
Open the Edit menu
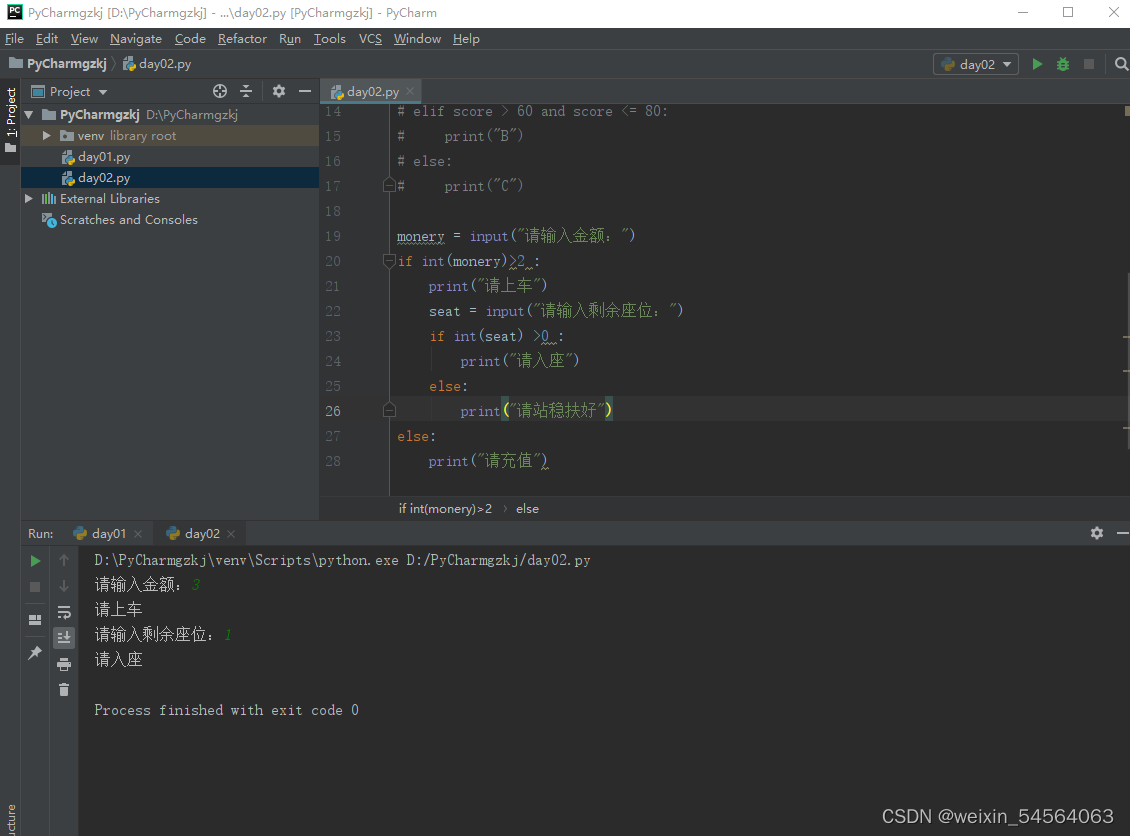tap(47, 39)
